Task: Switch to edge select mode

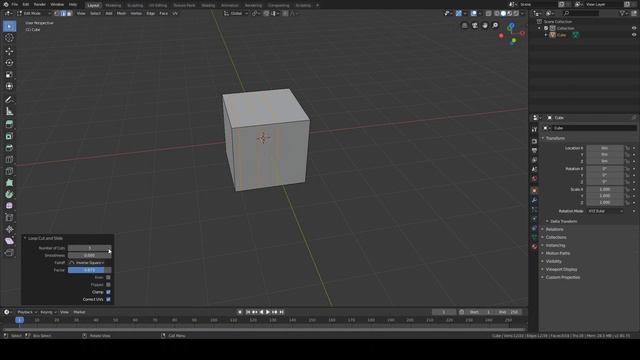Action: (63, 13)
